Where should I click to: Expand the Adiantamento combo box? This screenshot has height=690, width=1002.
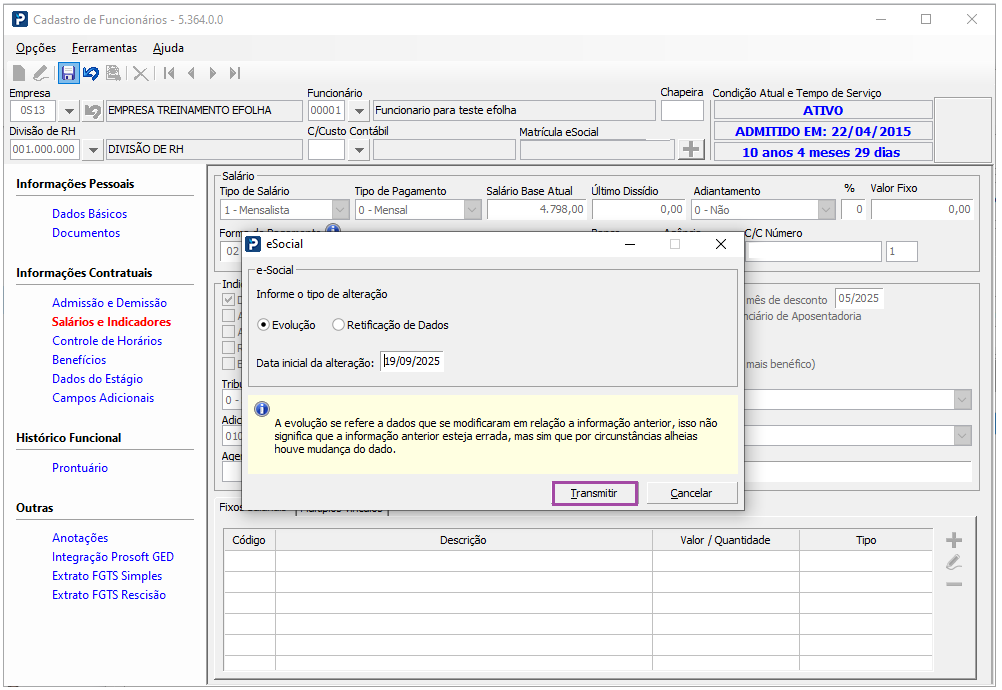[825, 210]
